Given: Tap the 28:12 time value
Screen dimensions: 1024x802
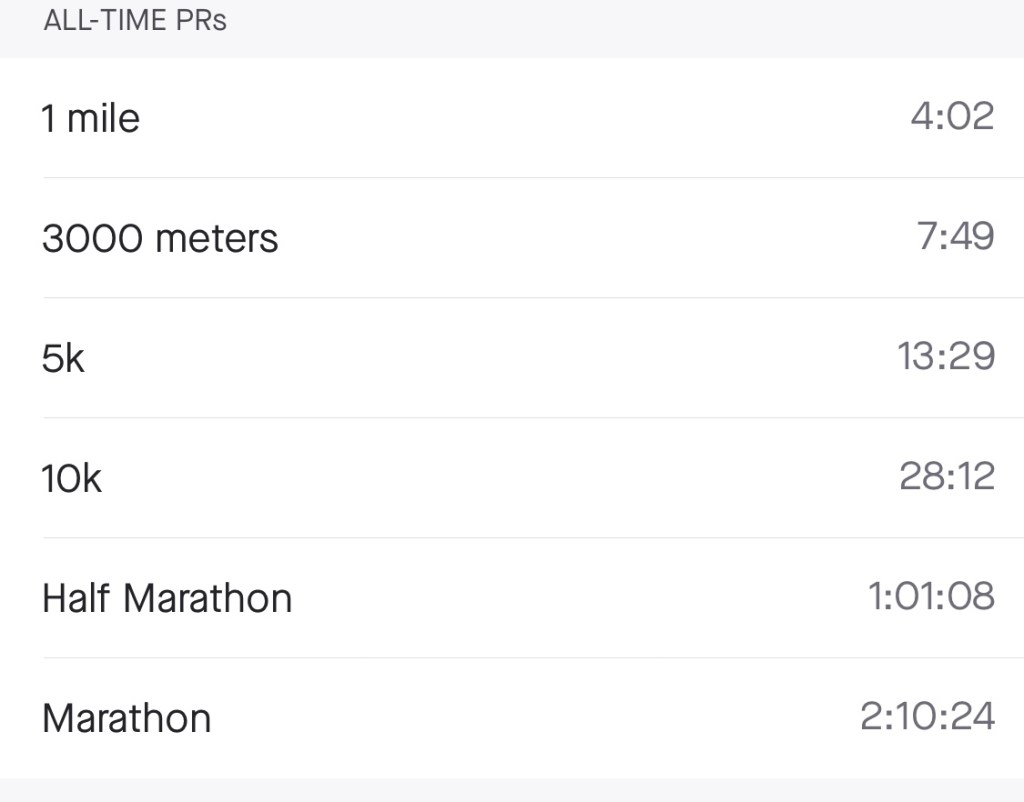Looking at the screenshot, I should [x=947, y=477].
